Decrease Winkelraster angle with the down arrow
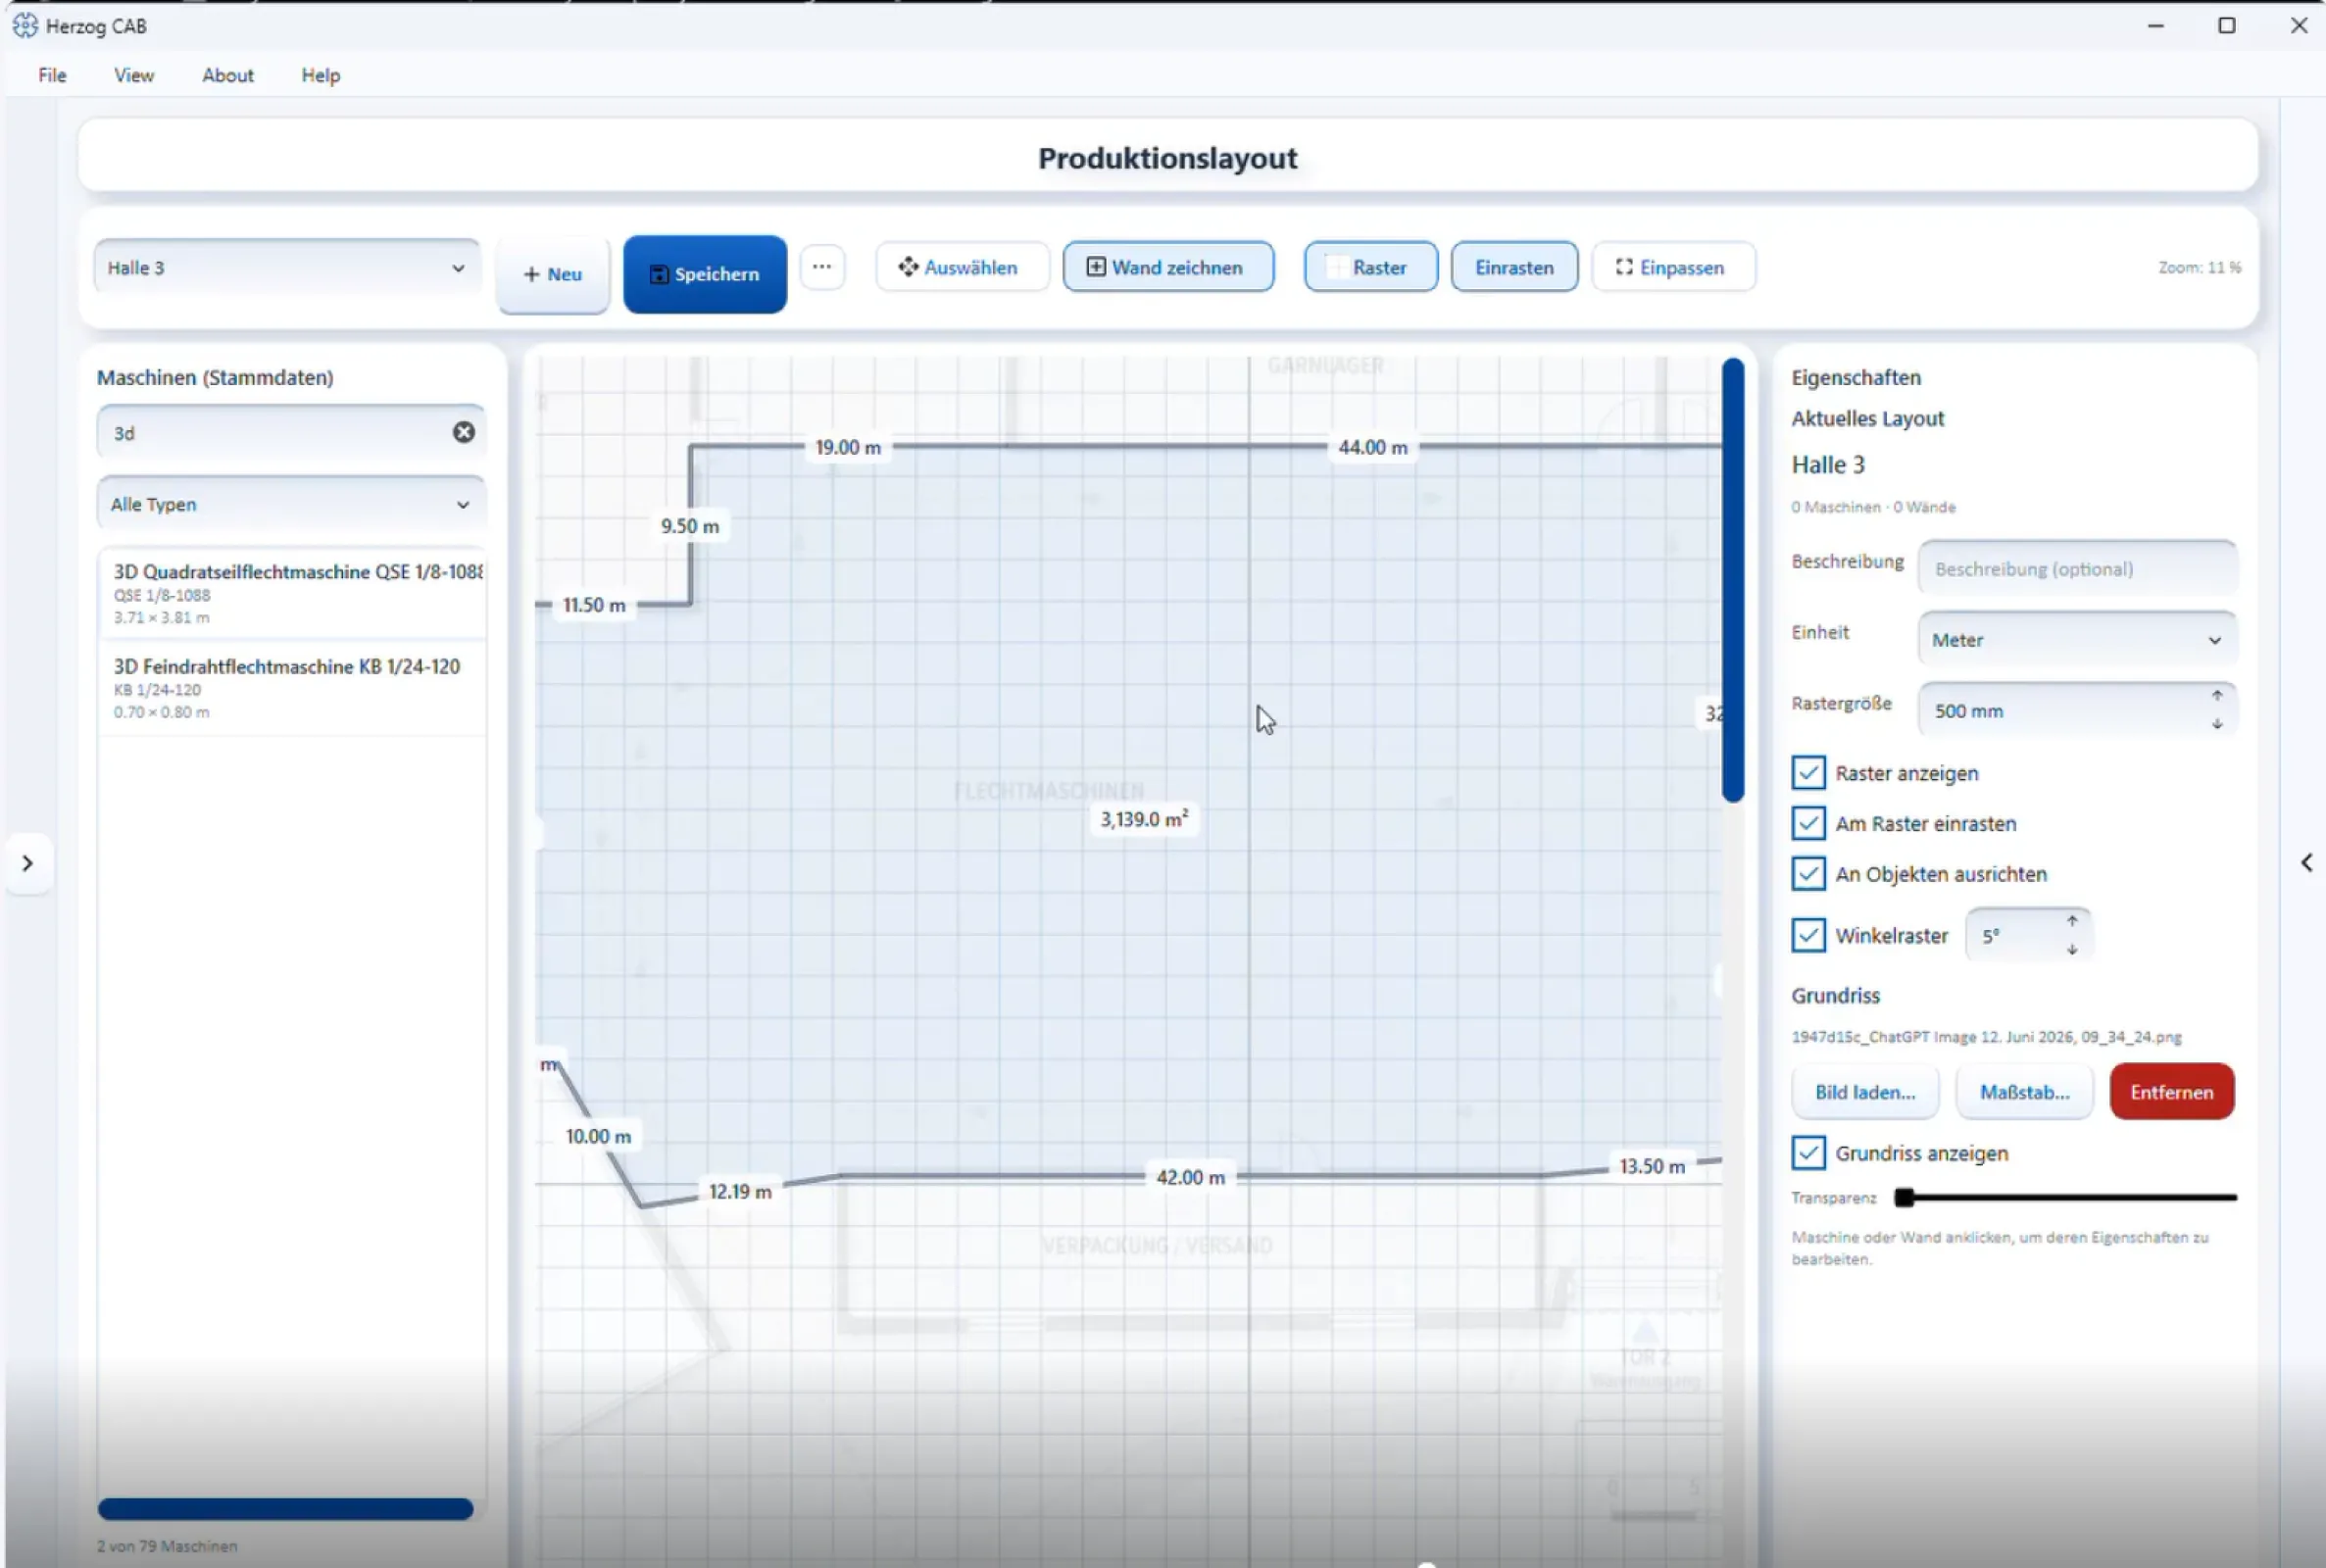The height and width of the screenshot is (1568, 2326). 2072,950
